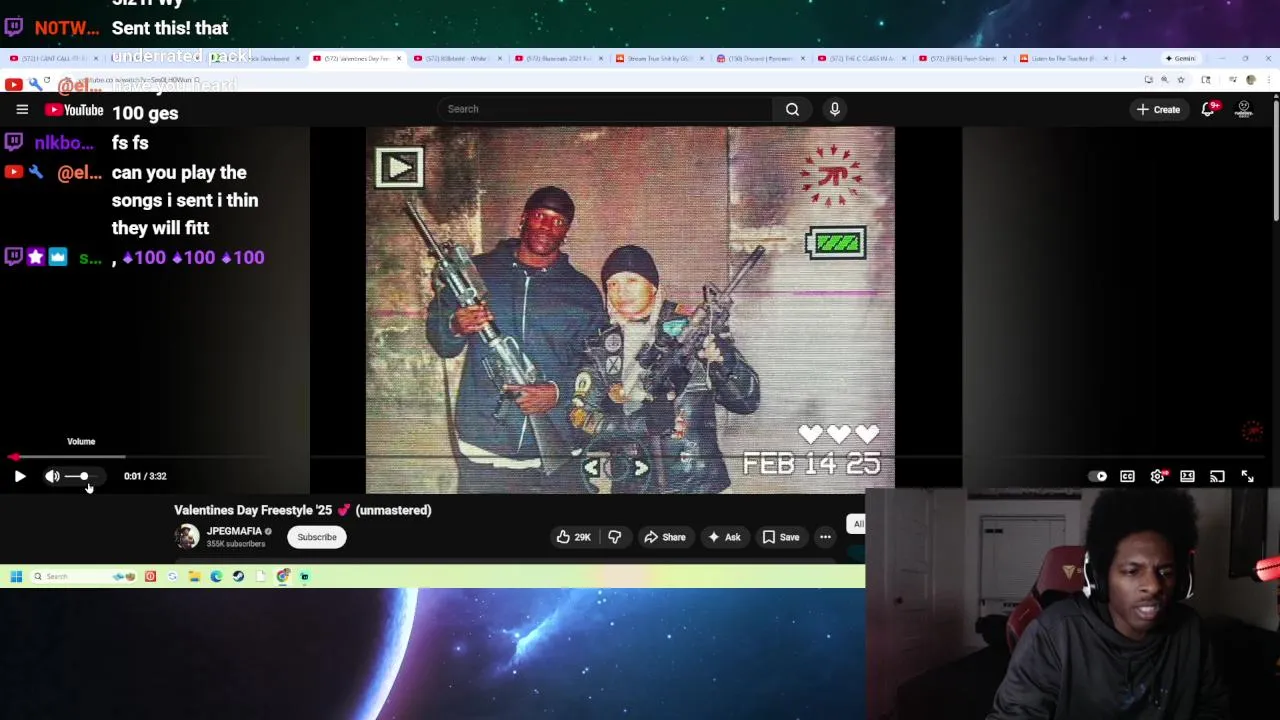This screenshot has height=720, width=1280.
Task: Open Steam from the taskbar
Action: pyautogui.click(x=238, y=577)
